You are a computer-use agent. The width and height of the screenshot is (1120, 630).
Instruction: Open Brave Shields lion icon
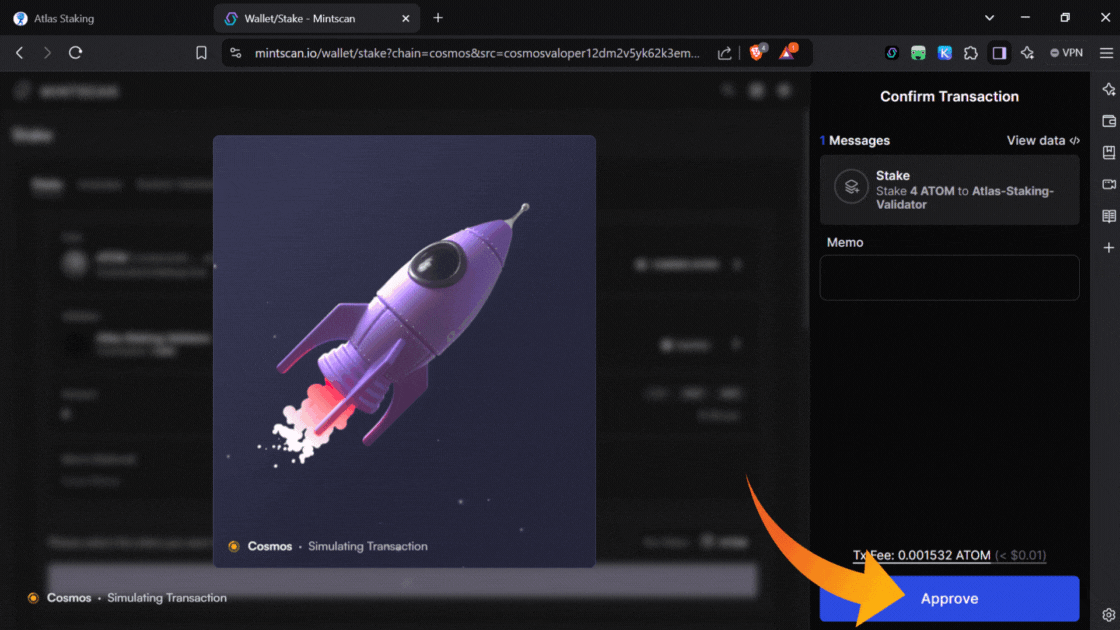pos(757,53)
